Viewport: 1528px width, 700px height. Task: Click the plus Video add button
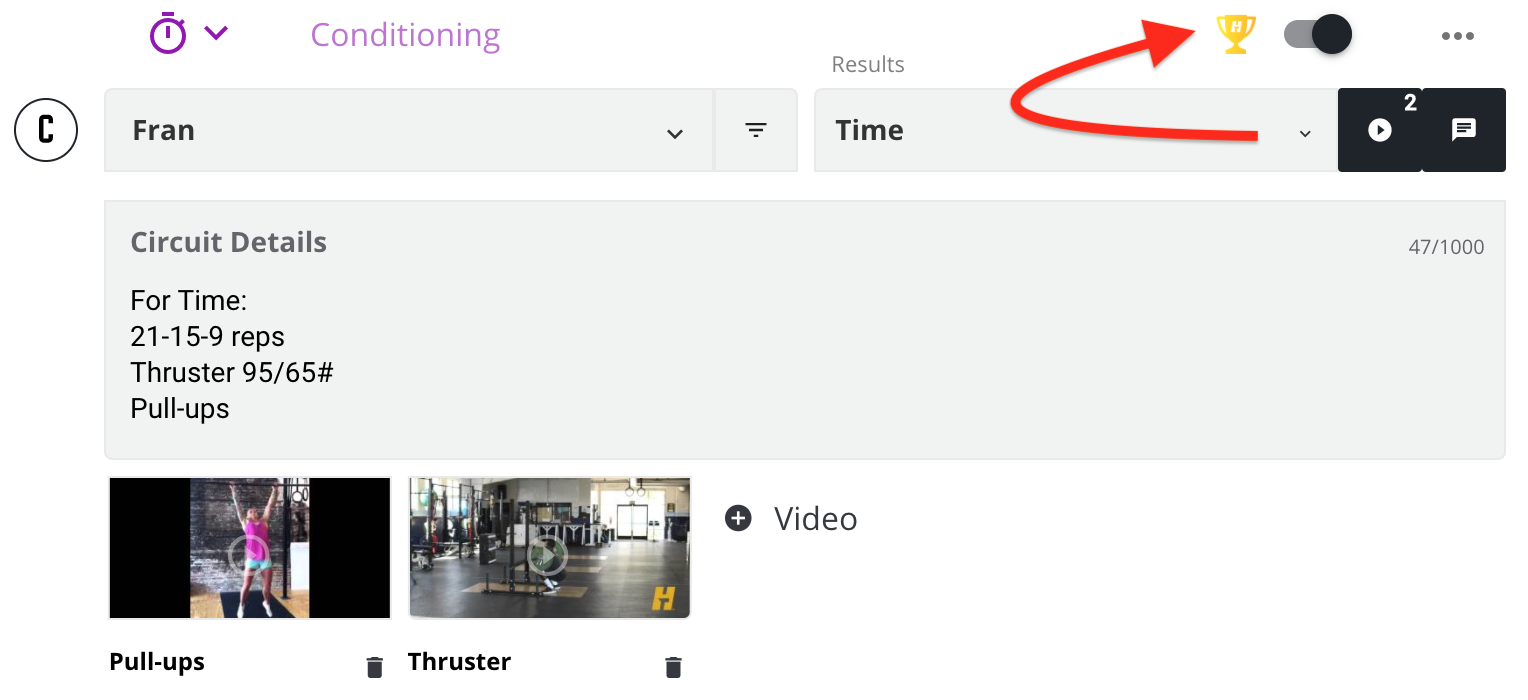(x=791, y=518)
